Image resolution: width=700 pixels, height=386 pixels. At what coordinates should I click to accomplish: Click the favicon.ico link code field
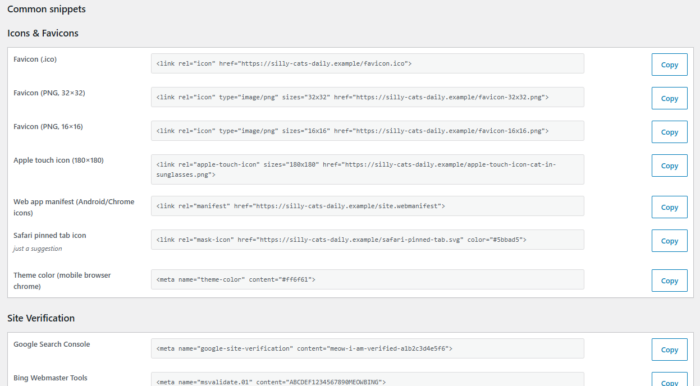[367, 63]
